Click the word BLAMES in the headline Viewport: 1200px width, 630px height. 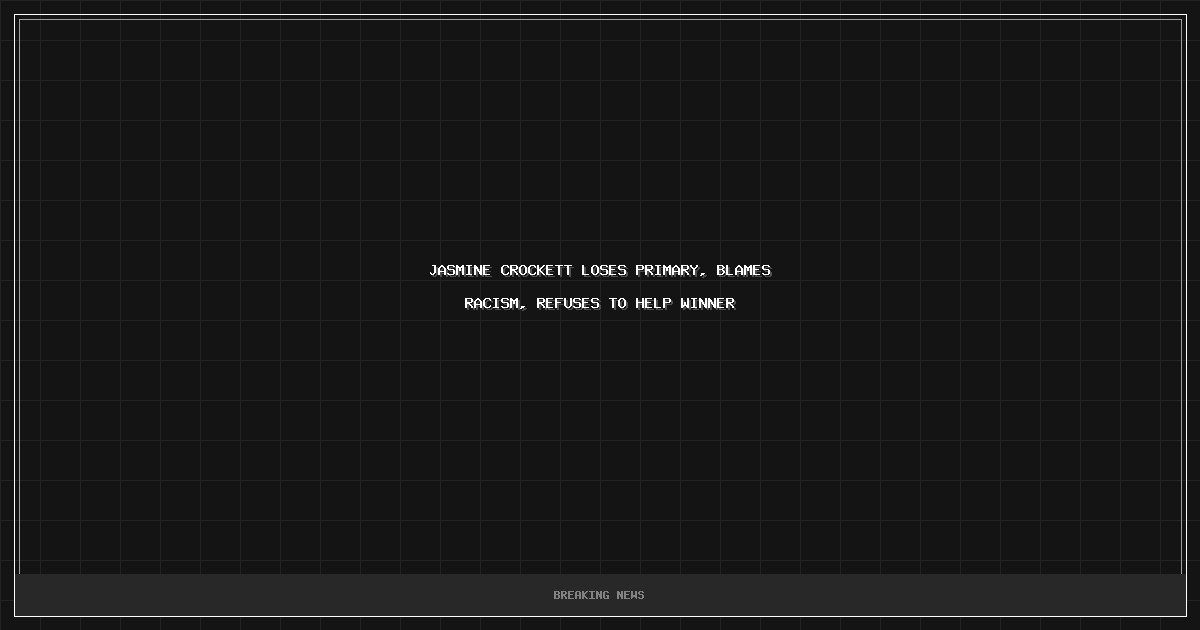click(743, 270)
